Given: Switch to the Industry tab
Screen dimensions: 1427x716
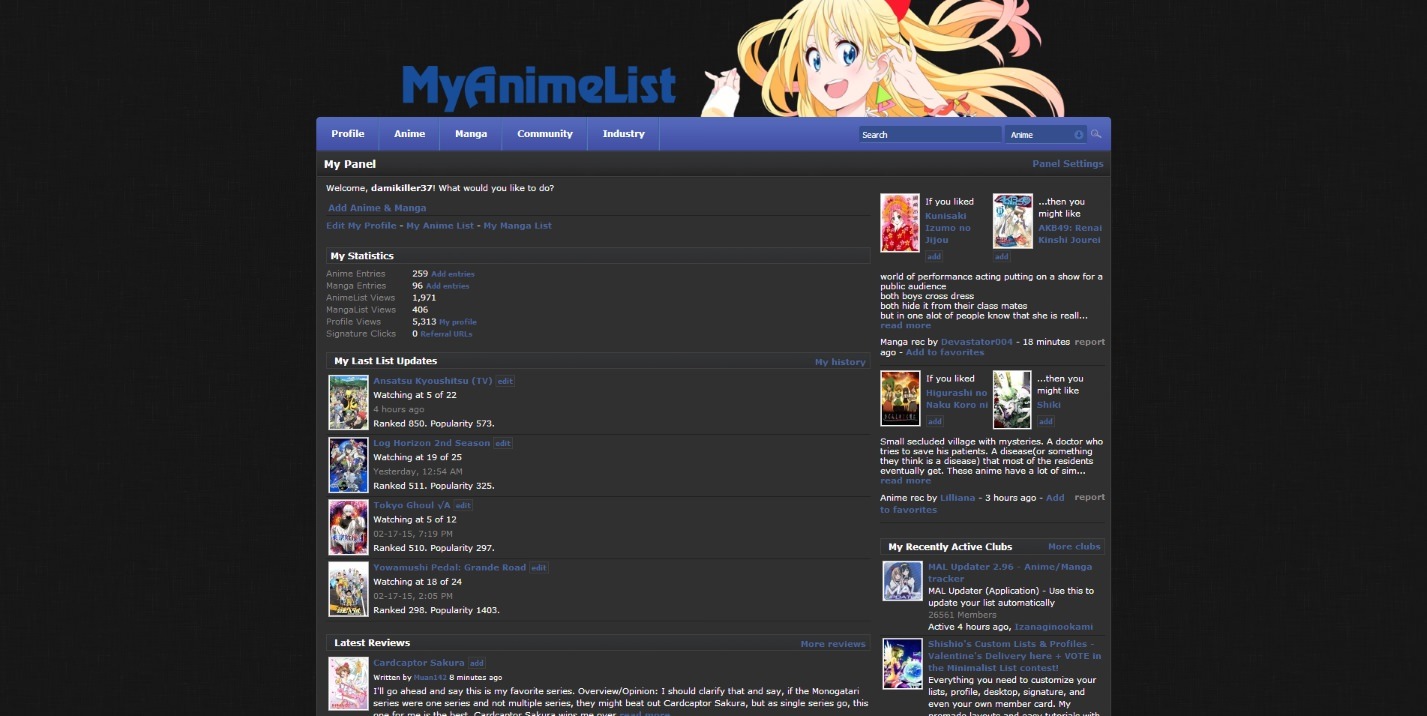Looking at the screenshot, I should coord(622,133).
